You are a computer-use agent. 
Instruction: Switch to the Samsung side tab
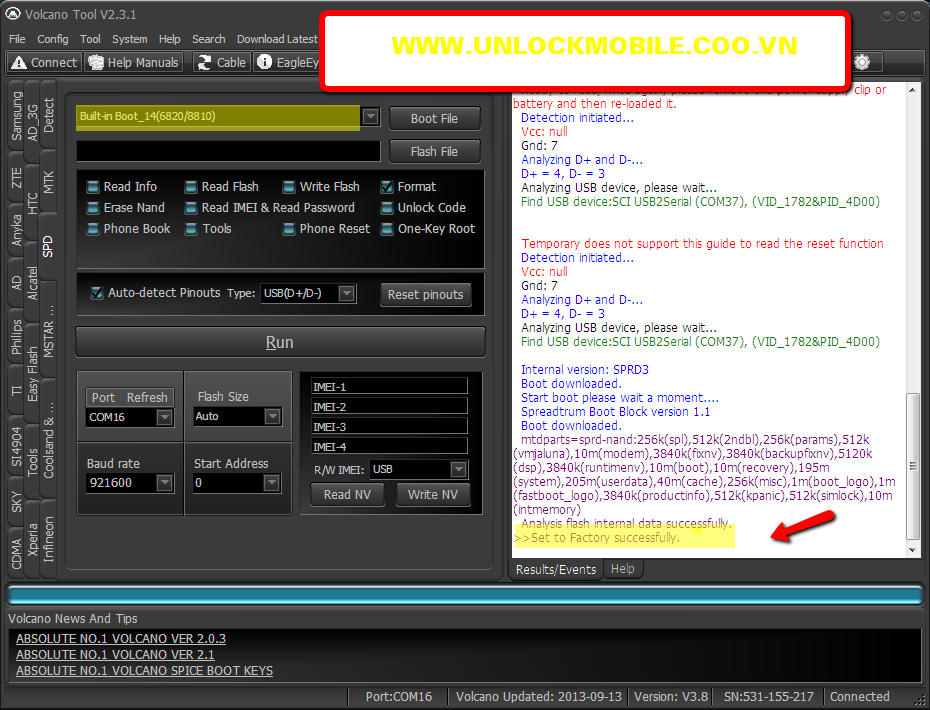[x=17, y=116]
